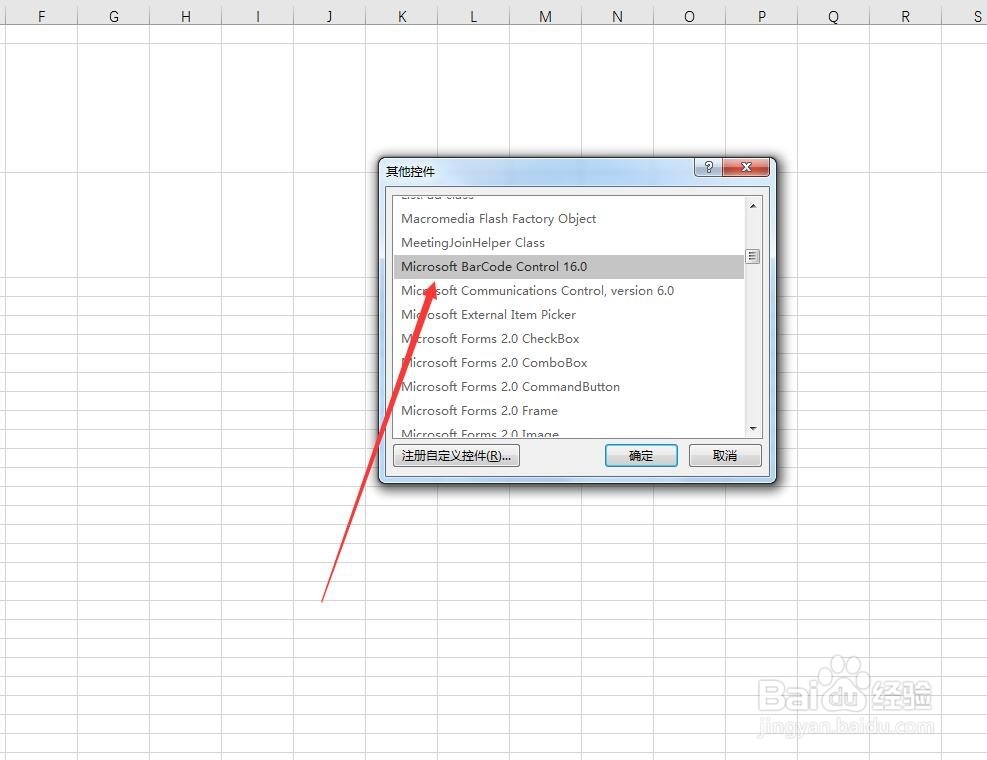
Task: Choose Microsoft Communications Control, version 6.0
Action: [x=568, y=290]
